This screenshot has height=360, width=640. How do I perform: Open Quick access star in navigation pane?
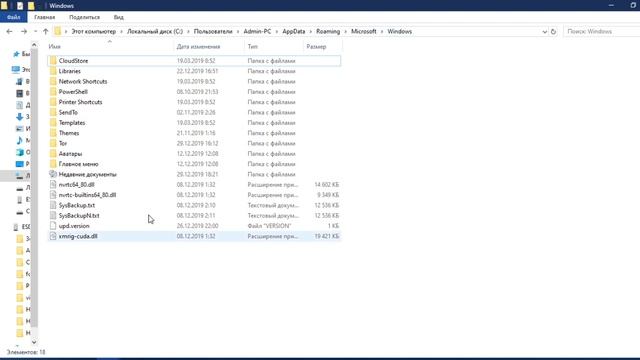point(16,54)
